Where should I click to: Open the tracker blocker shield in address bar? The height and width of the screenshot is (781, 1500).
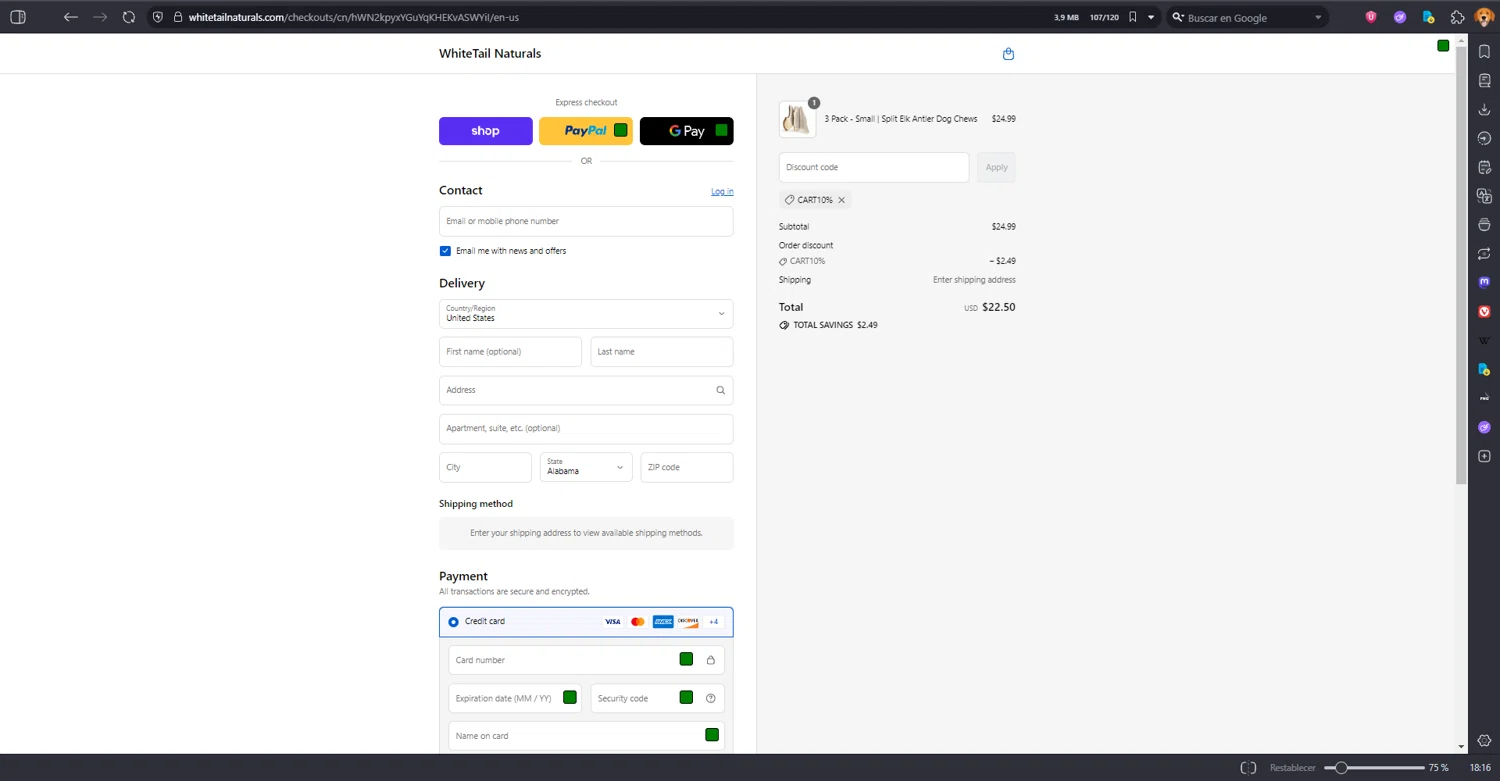tap(158, 17)
